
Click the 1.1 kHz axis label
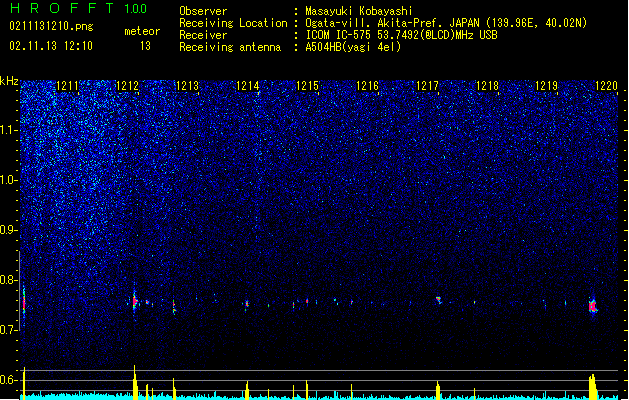pos(8,130)
